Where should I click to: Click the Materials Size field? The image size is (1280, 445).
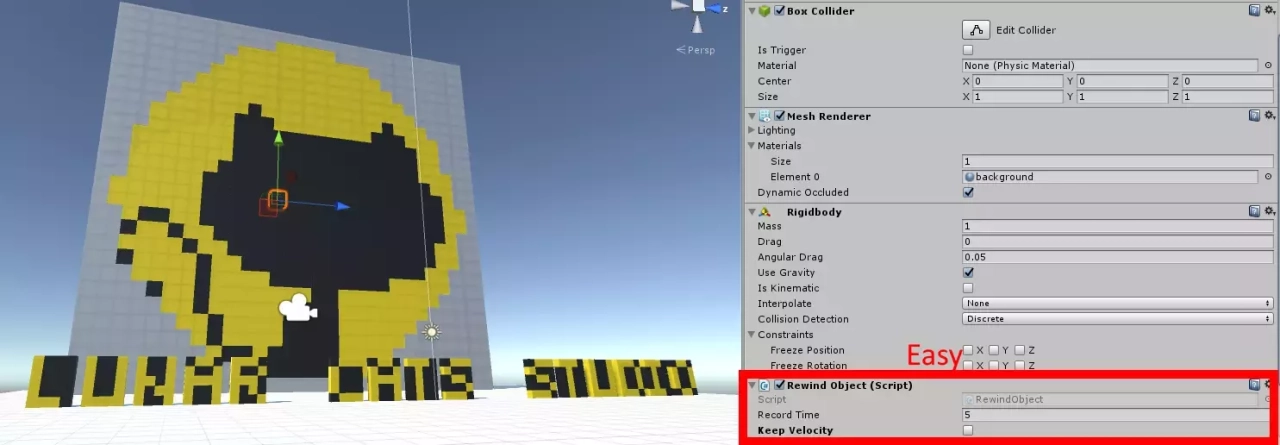1118,161
